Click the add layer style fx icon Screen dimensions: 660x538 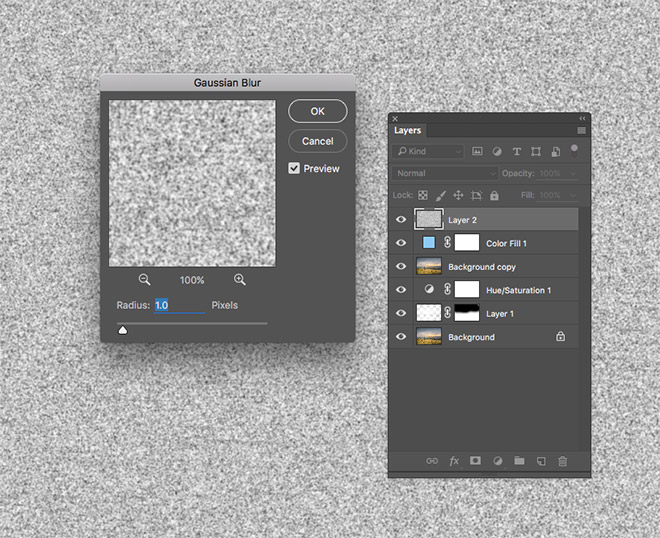(454, 461)
